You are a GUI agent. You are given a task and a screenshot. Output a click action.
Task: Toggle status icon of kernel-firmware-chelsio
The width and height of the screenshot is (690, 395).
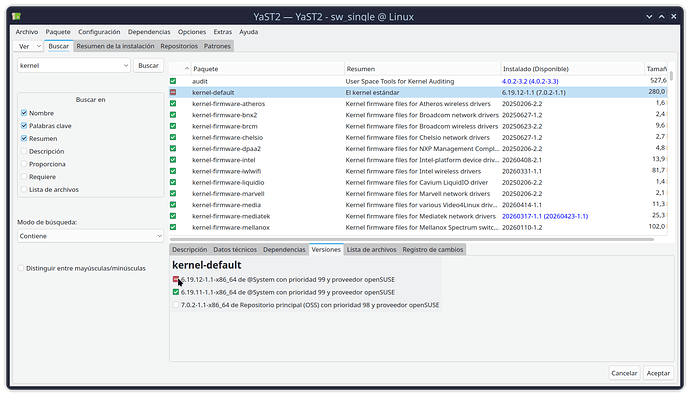tap(173, 137)
